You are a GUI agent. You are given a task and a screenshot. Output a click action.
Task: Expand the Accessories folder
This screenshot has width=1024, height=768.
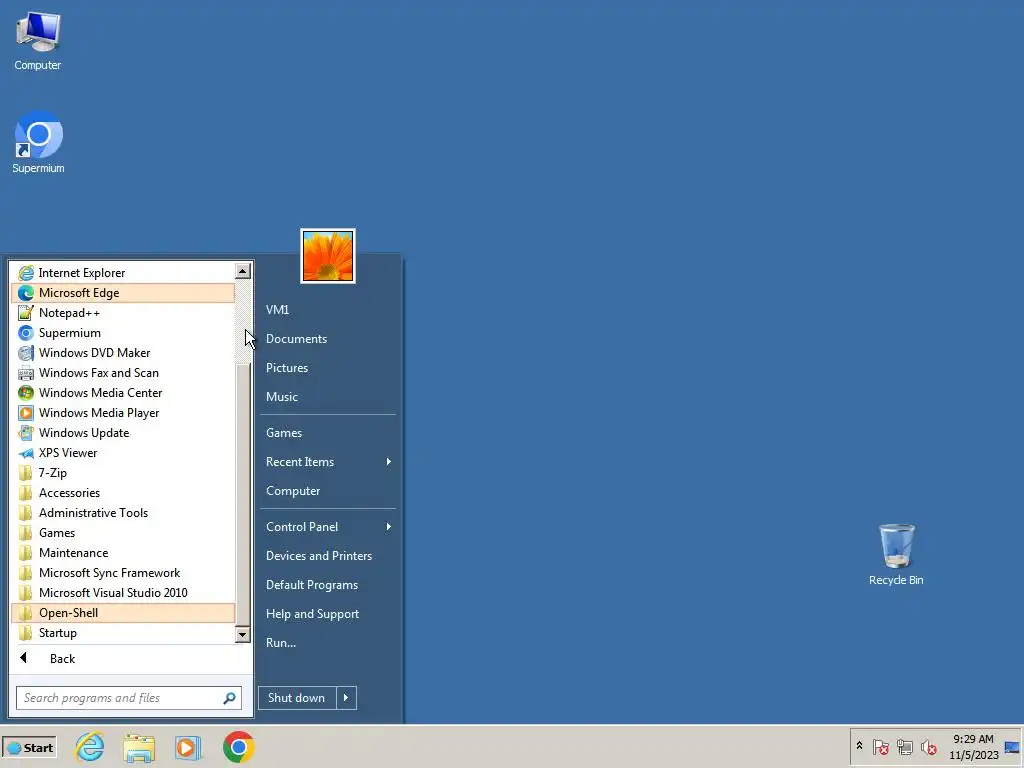(x=123, y=493)
